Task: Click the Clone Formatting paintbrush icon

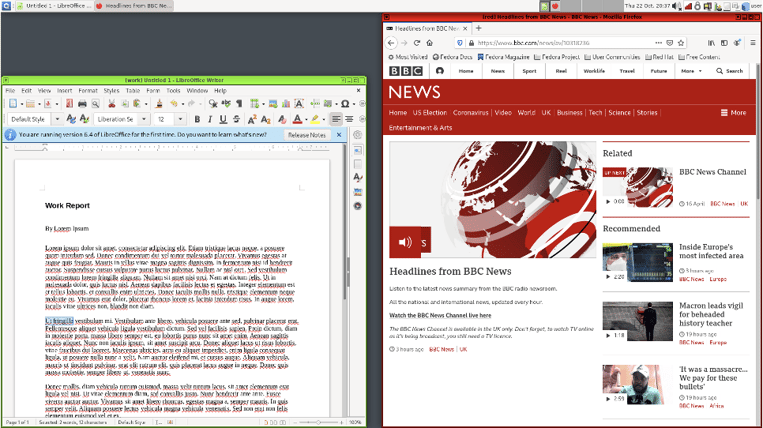Action: (159, 104)
